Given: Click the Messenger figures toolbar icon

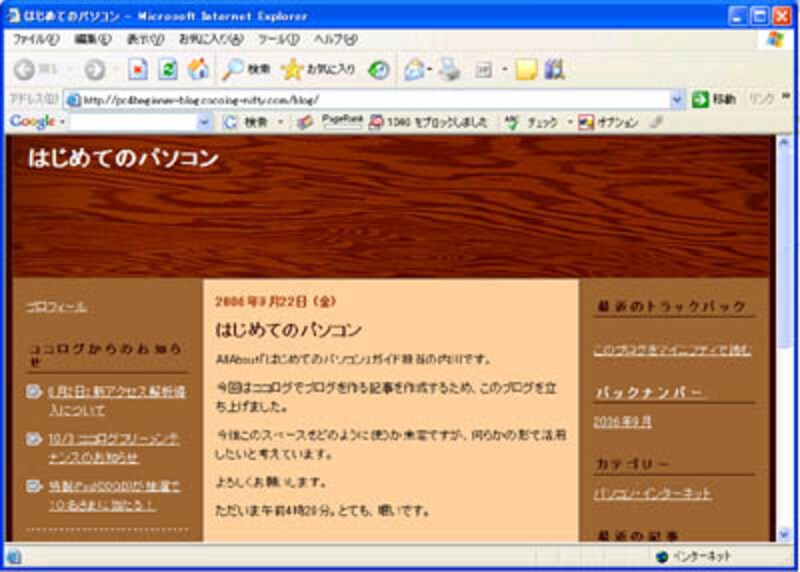Looking at the screenshot, I should (555, 69).
